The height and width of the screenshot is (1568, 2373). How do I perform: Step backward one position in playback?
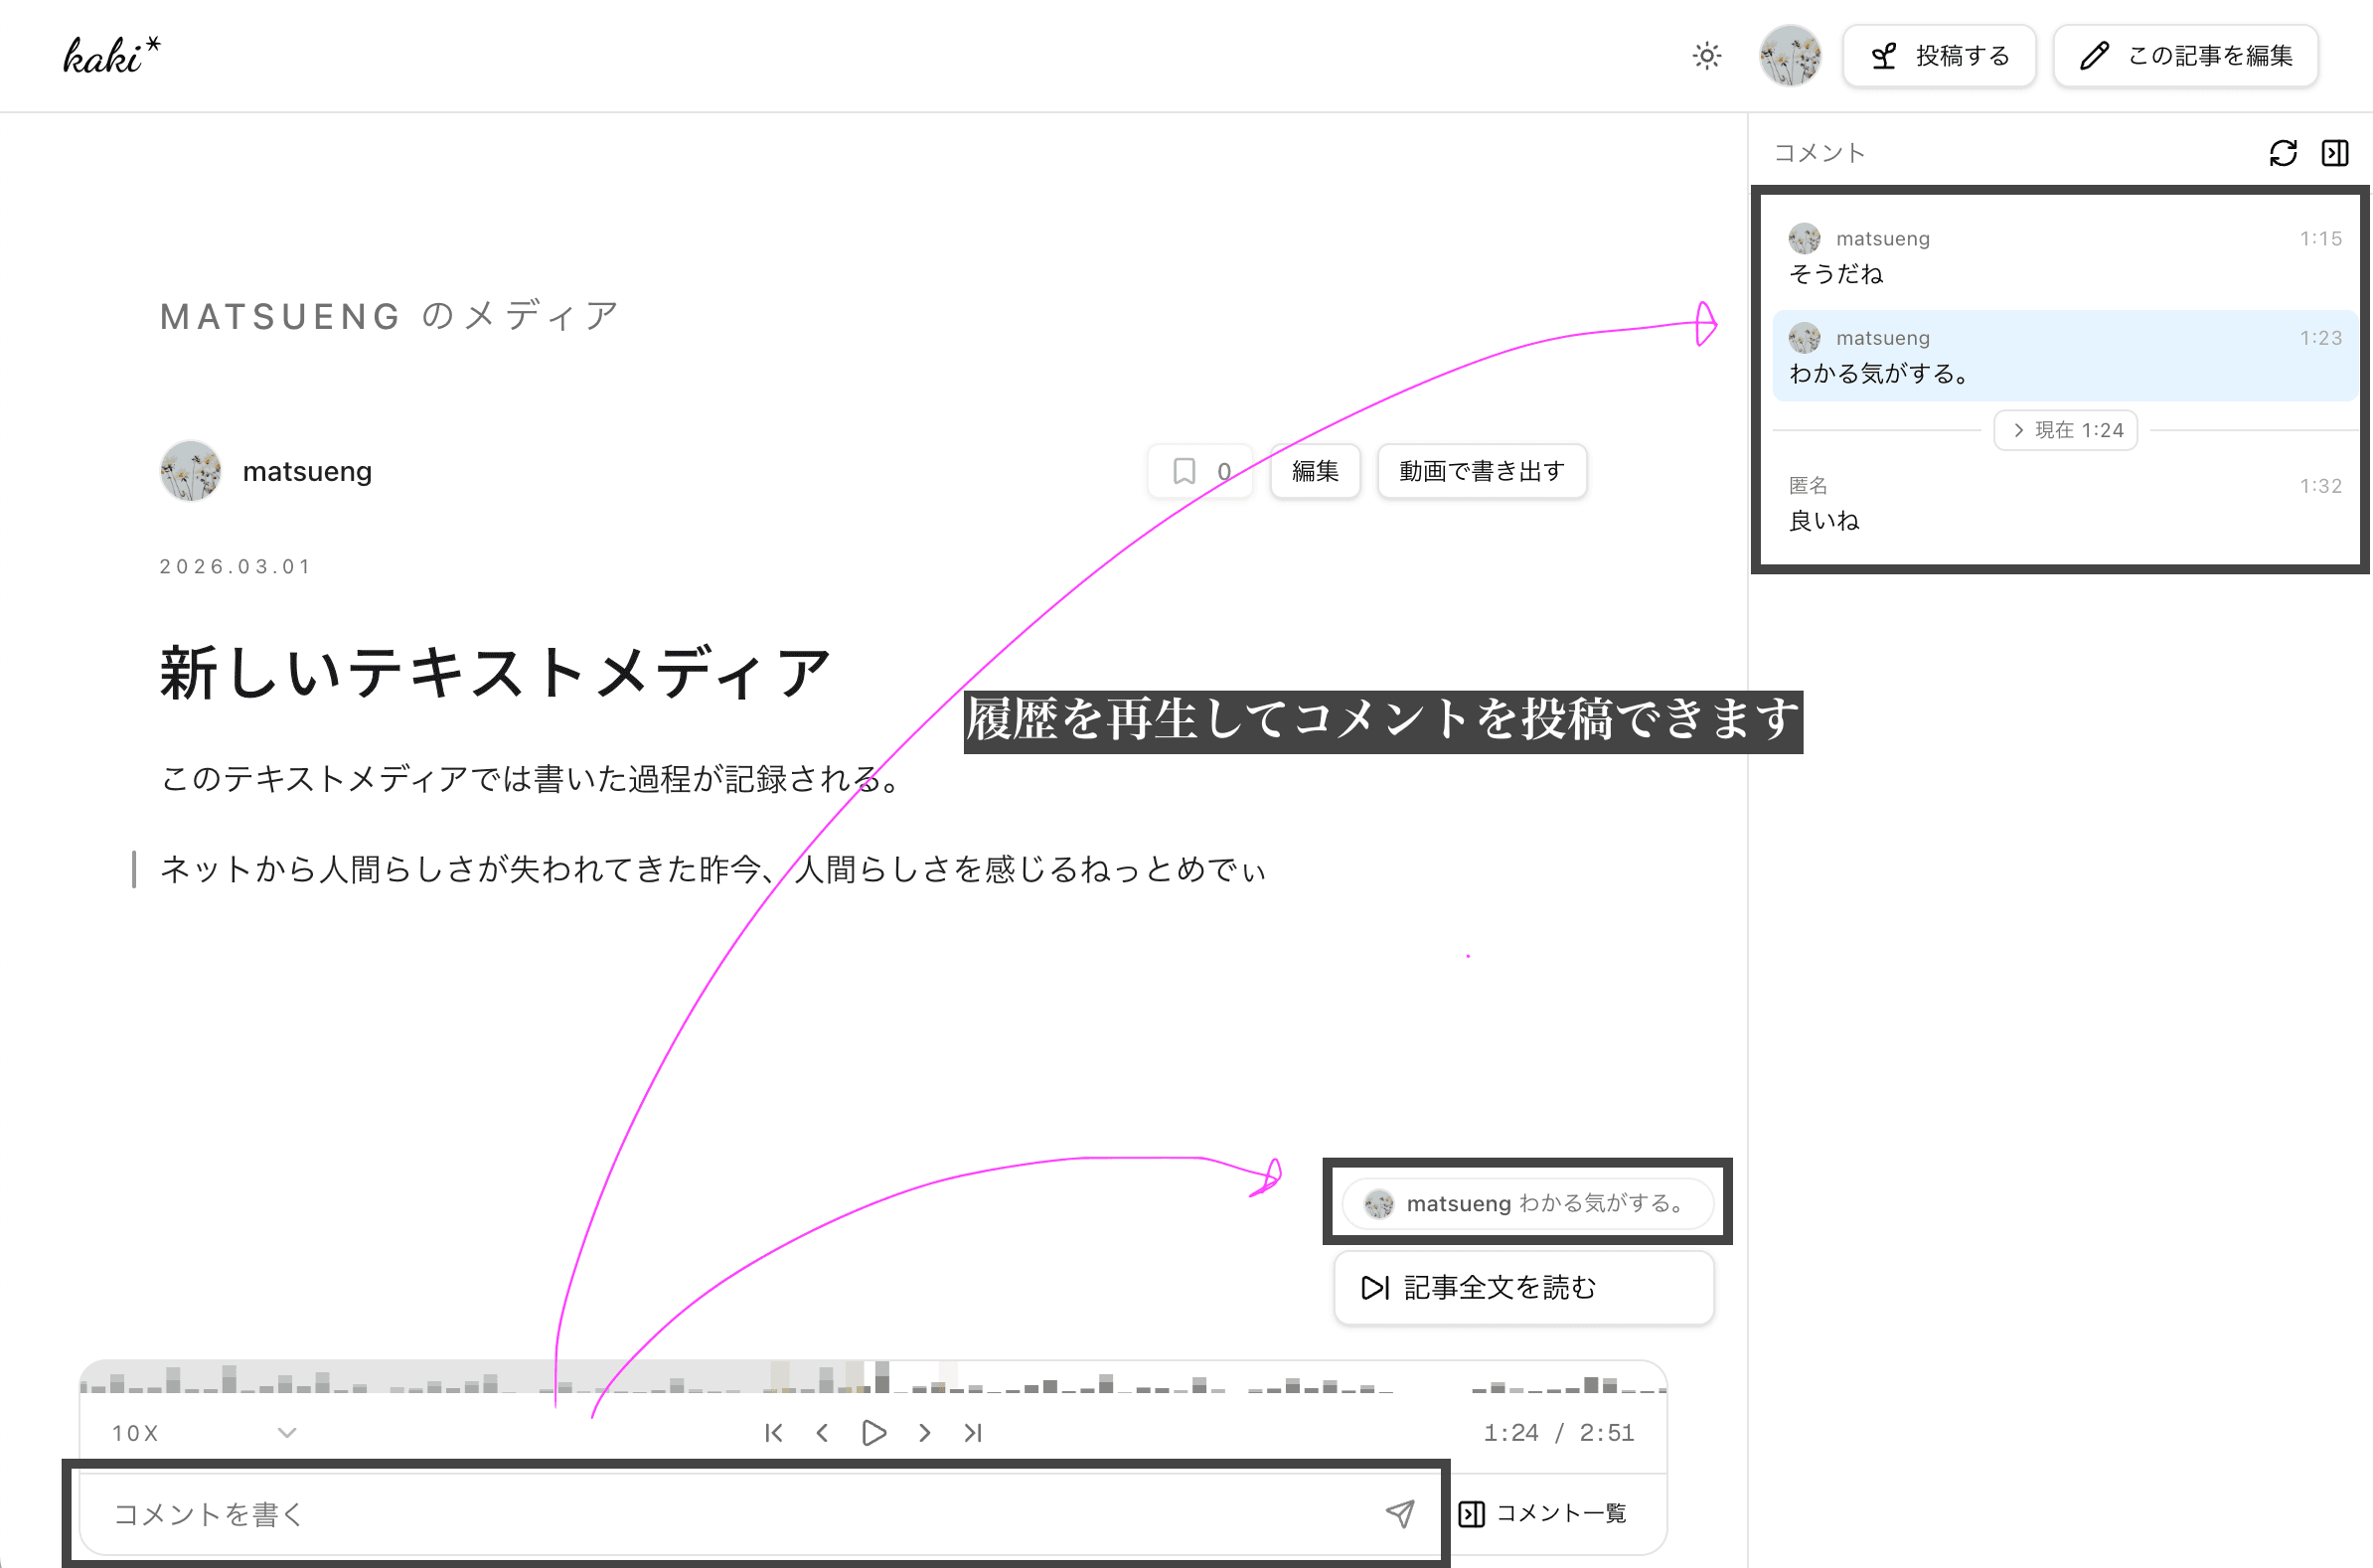coord(821,1432)
